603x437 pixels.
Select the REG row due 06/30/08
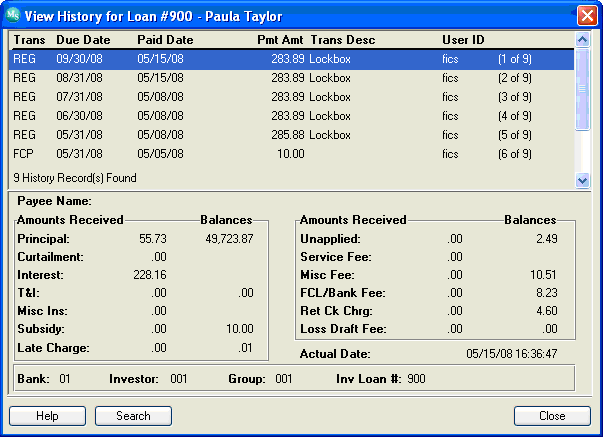click(x=292, y=116)
